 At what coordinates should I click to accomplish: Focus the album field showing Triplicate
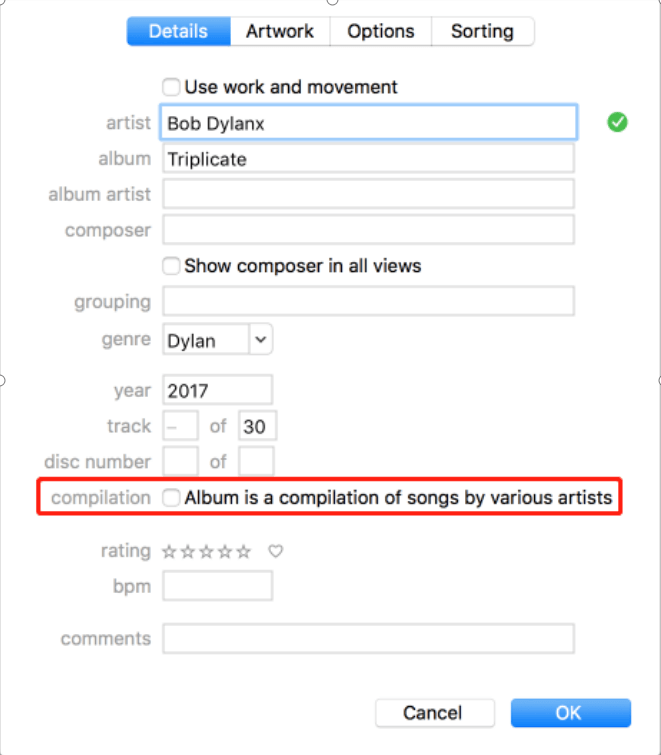(x=369, y=159)
